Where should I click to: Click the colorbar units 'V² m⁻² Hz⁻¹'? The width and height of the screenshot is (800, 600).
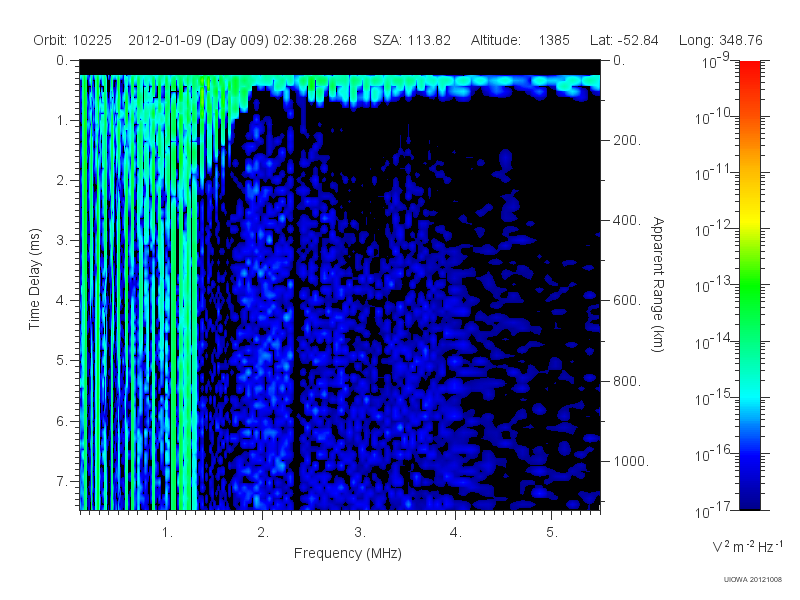[x=747, y=546]
